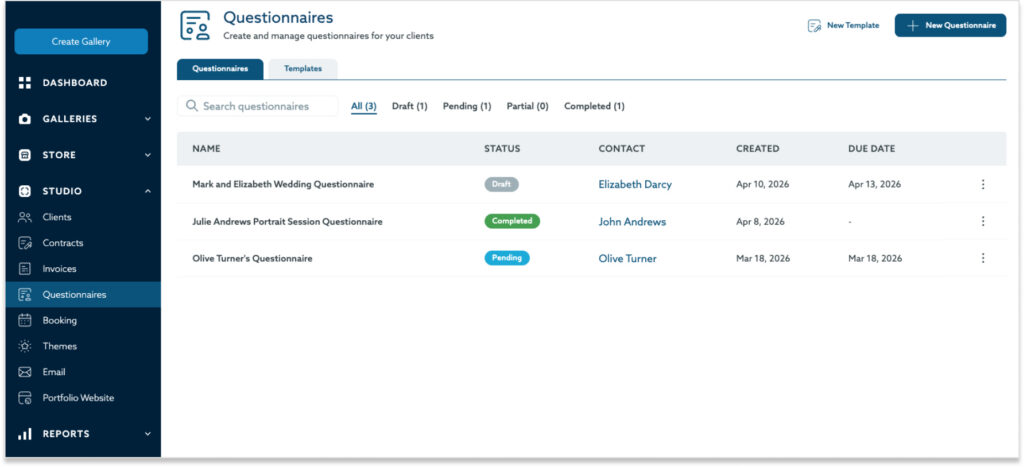Open John Andrews contact link

coord(632,221)
